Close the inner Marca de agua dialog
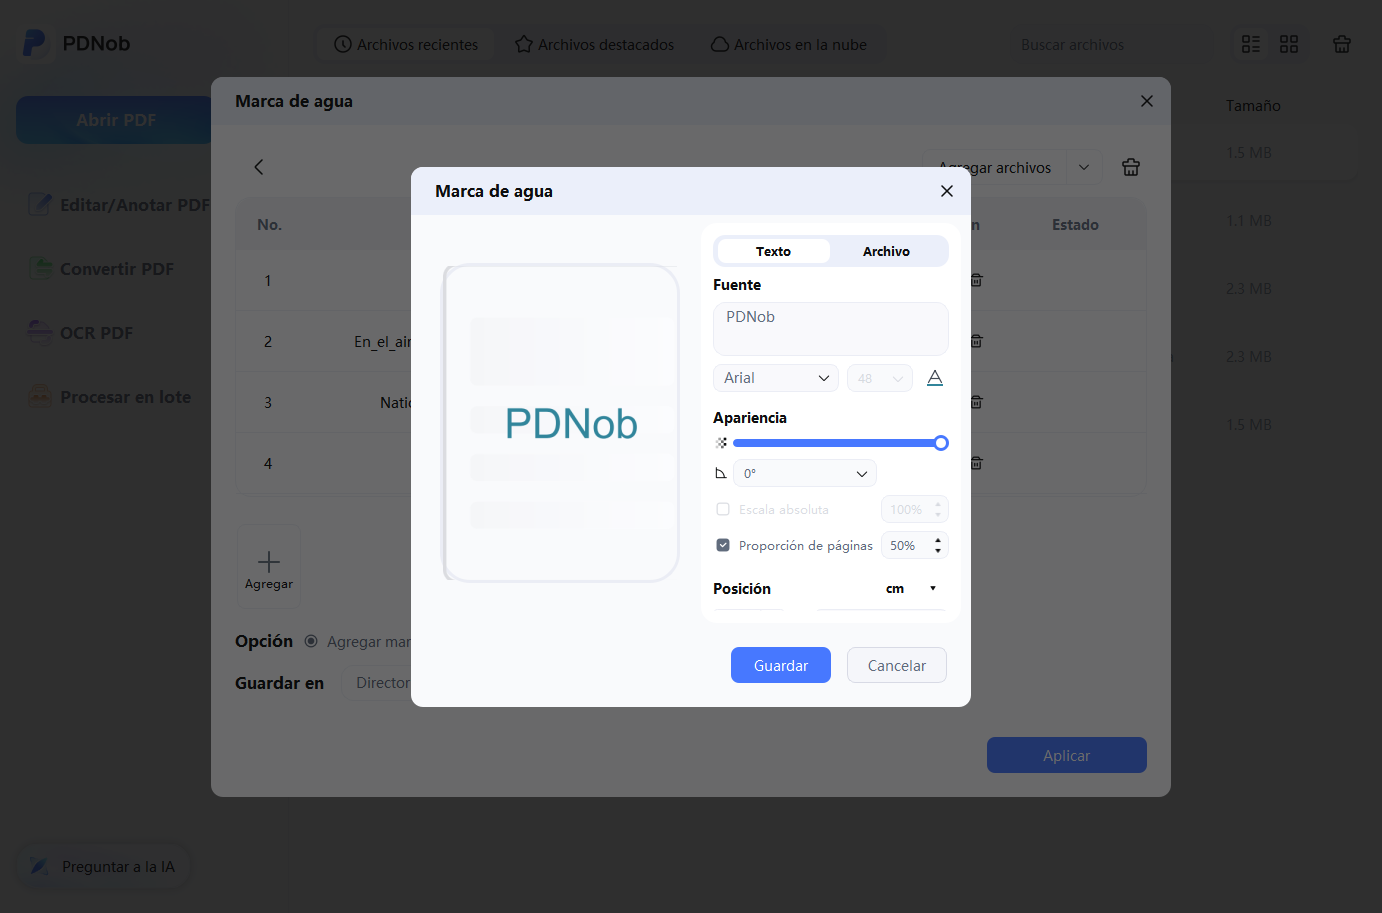The image size is (1382, 913). 947,191
